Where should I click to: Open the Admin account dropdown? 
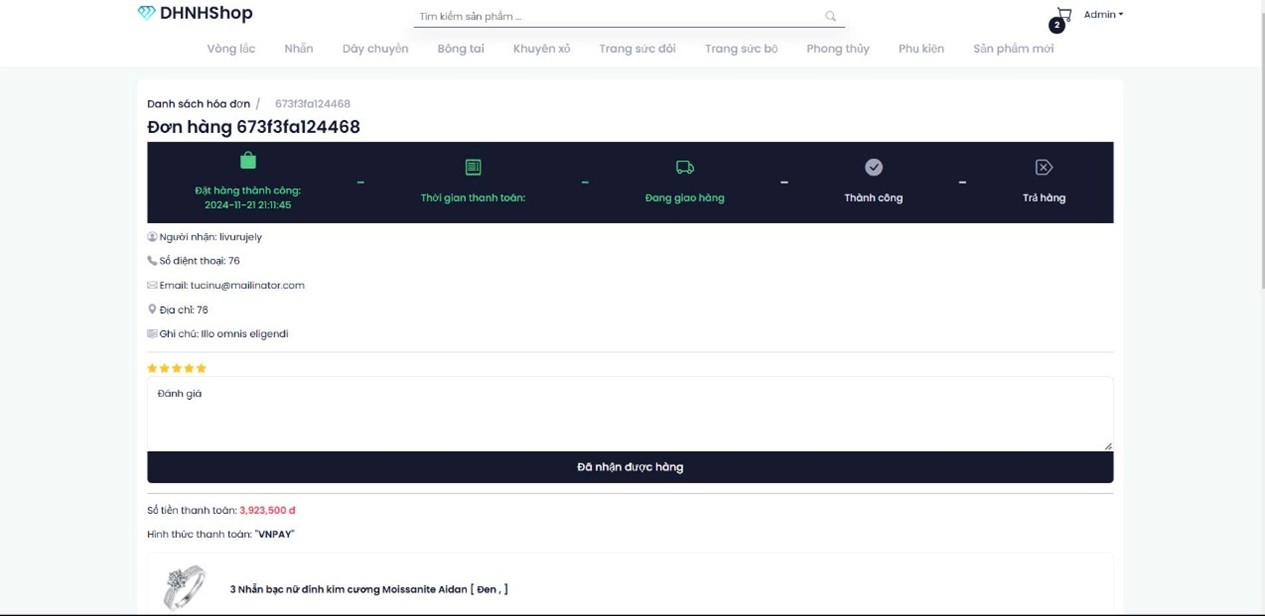(1103, 15)
